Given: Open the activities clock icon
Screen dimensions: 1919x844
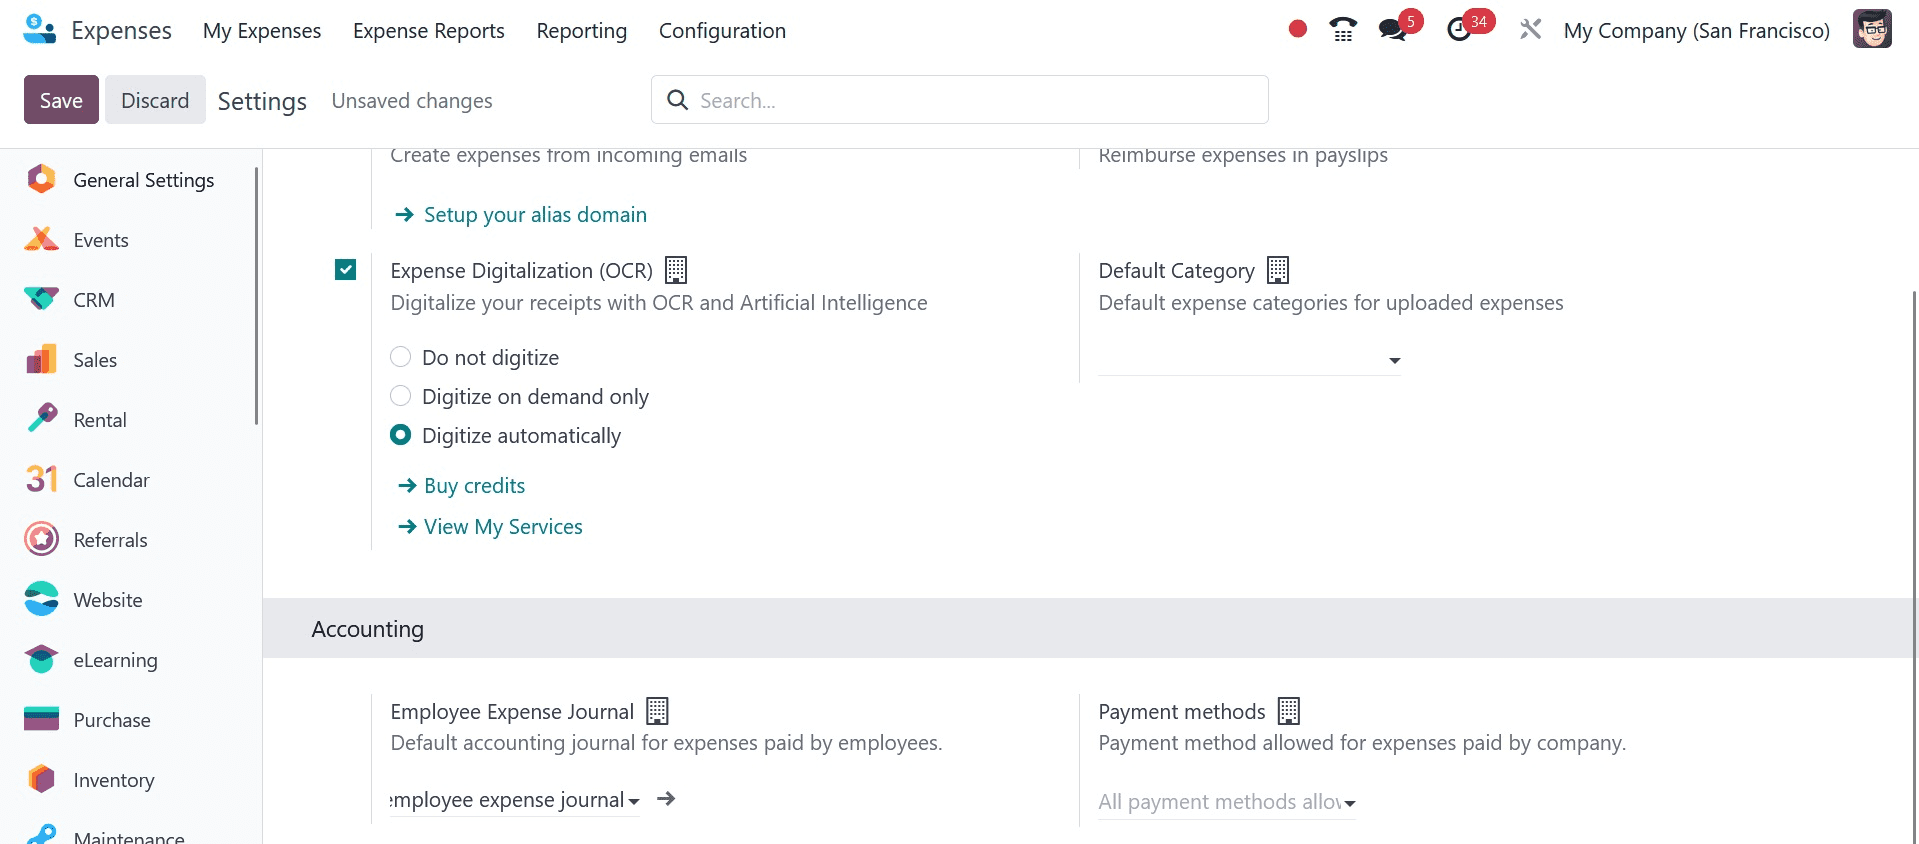Looking at the screenshot, I should point(1459,30).
